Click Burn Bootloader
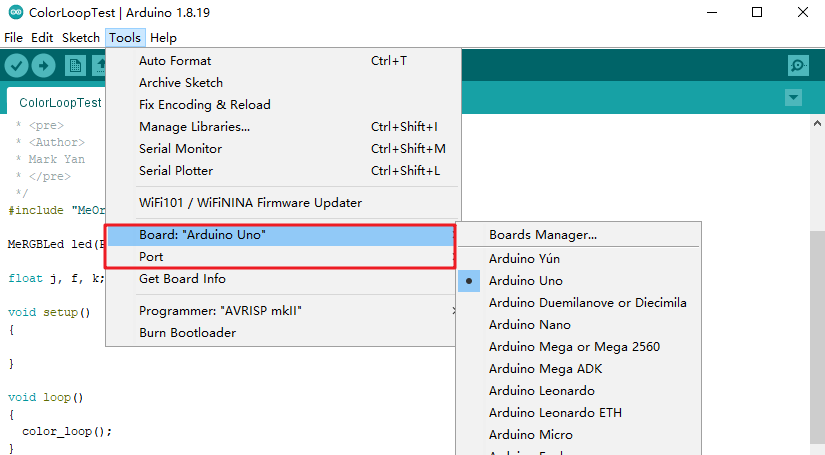Image resolution: width=825 pixels, height=455 pixels. click(x=281, y=333)
